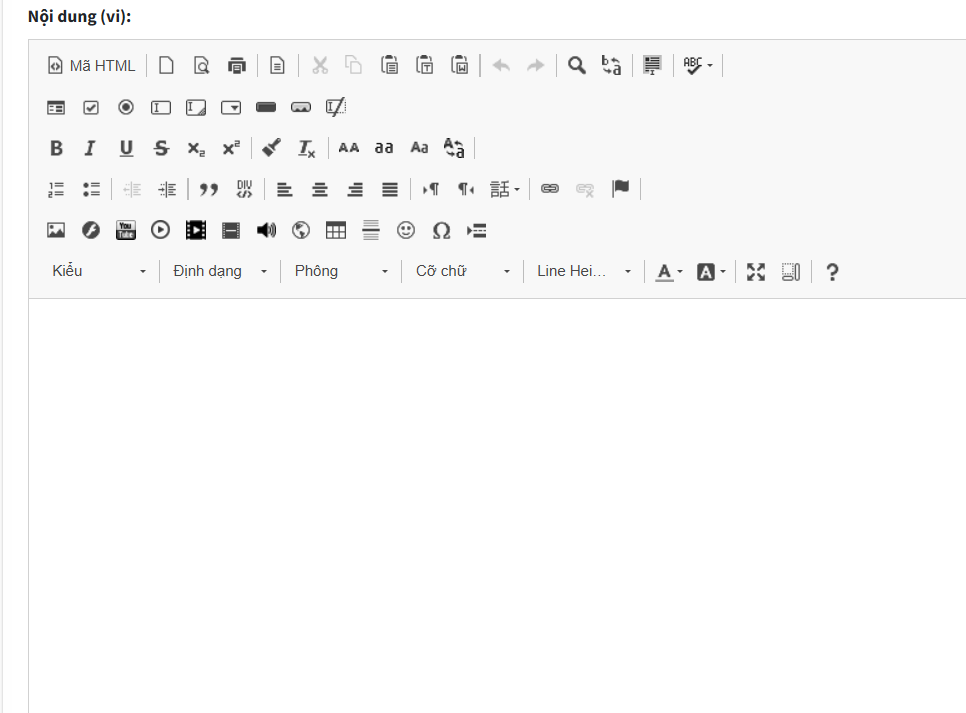
Task: Open the Phông font dropdown
Action: click(341, 271)
